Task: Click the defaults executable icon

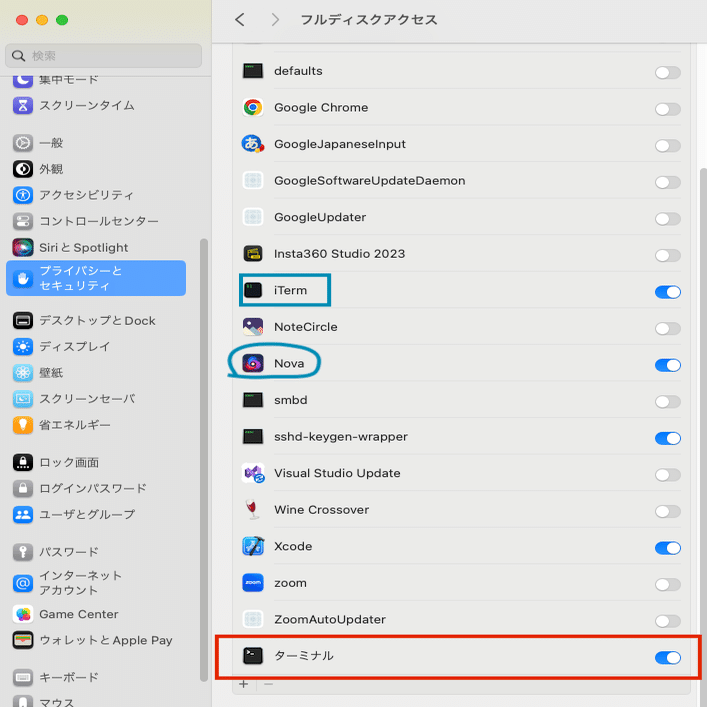Action: [252, 71]
